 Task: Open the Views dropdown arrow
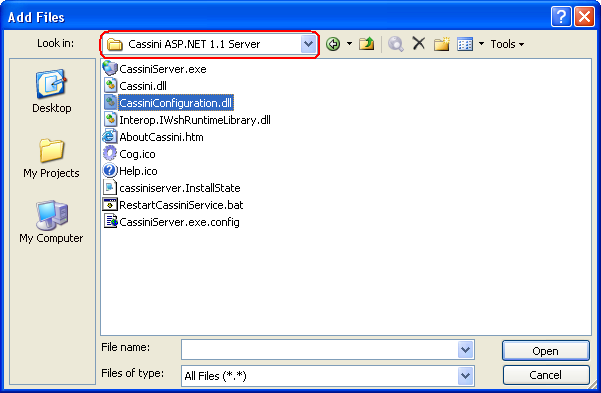(x=481, y=44)
